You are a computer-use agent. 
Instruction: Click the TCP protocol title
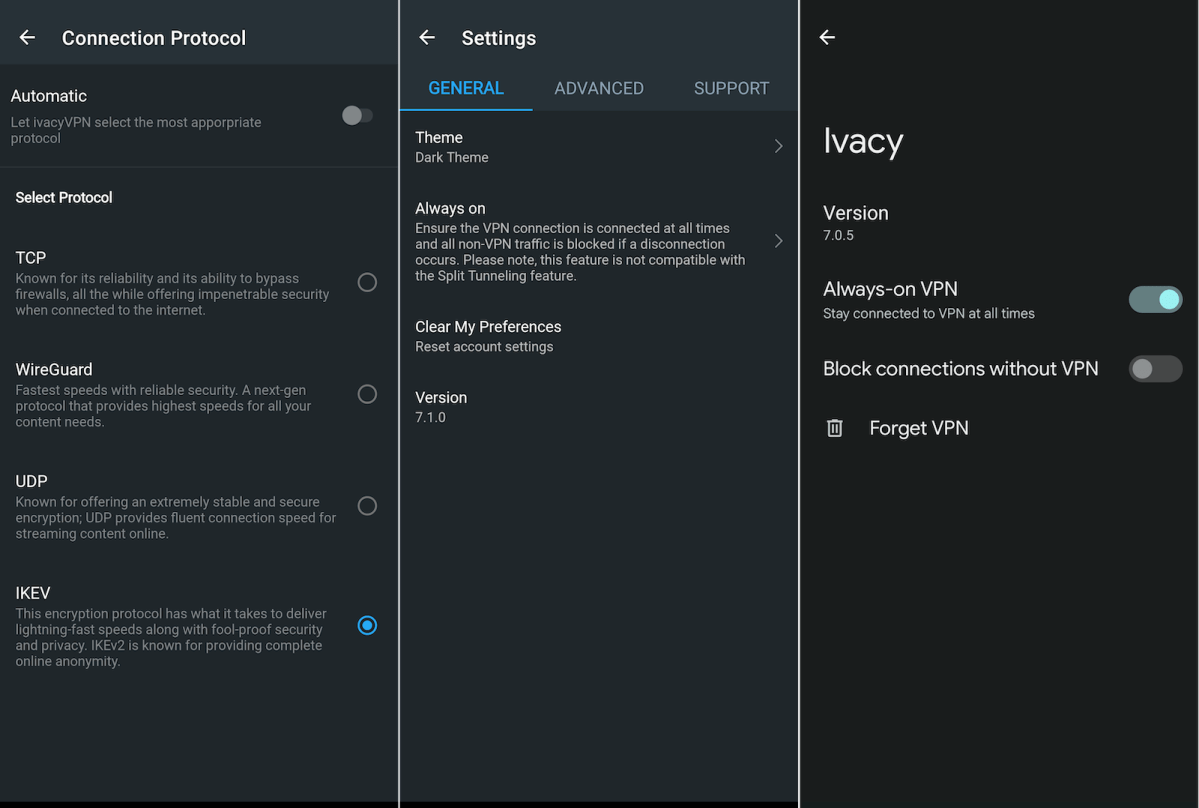pos(31,258)
